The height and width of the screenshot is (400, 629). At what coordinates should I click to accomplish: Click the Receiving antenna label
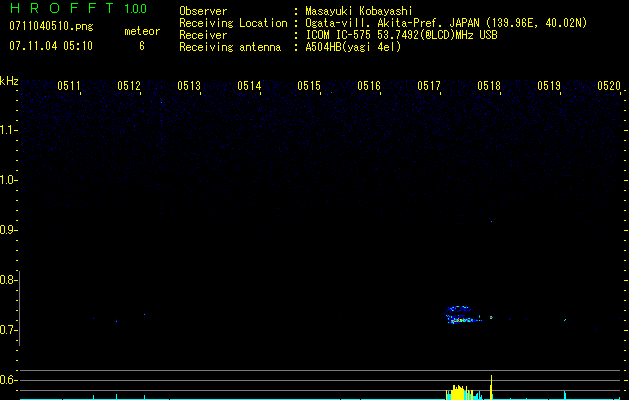coord(230,47)
